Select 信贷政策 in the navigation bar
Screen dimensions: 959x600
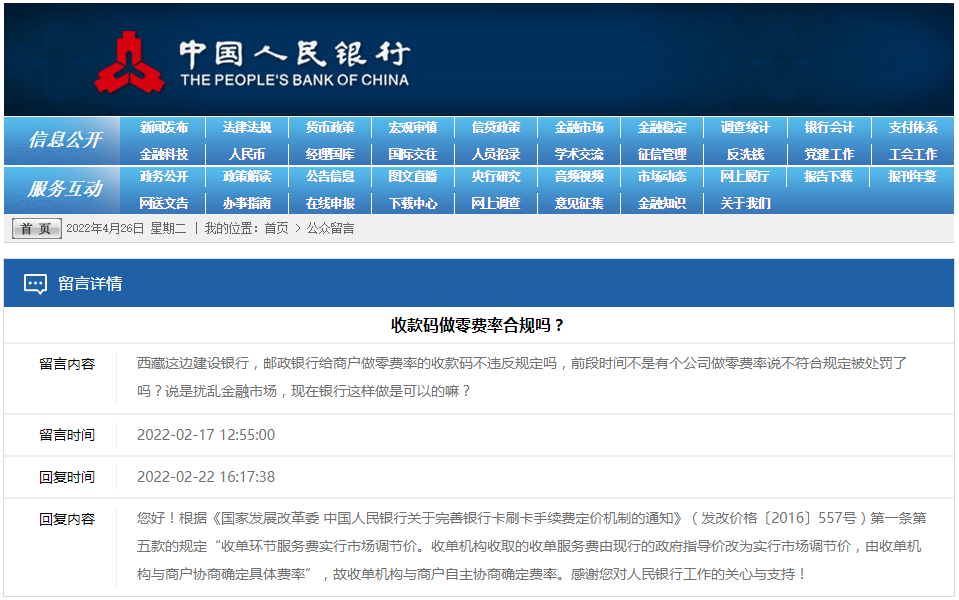[x=496, y=127]
